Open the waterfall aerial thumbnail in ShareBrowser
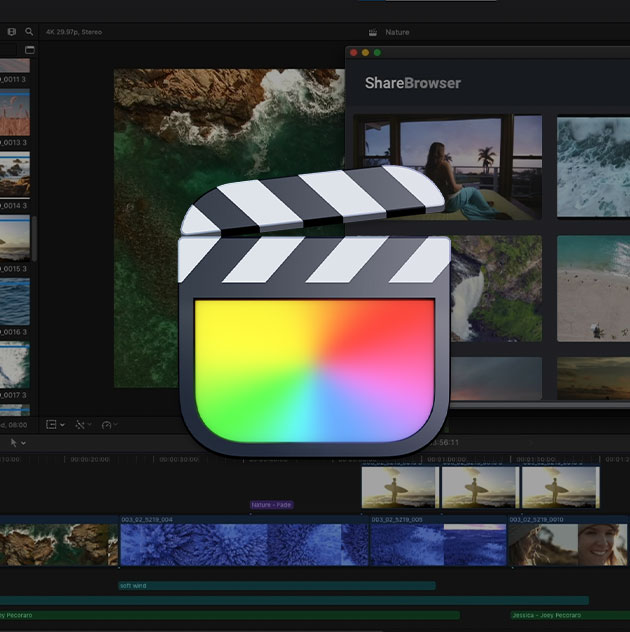630x632 pixels. coord(496,289)
